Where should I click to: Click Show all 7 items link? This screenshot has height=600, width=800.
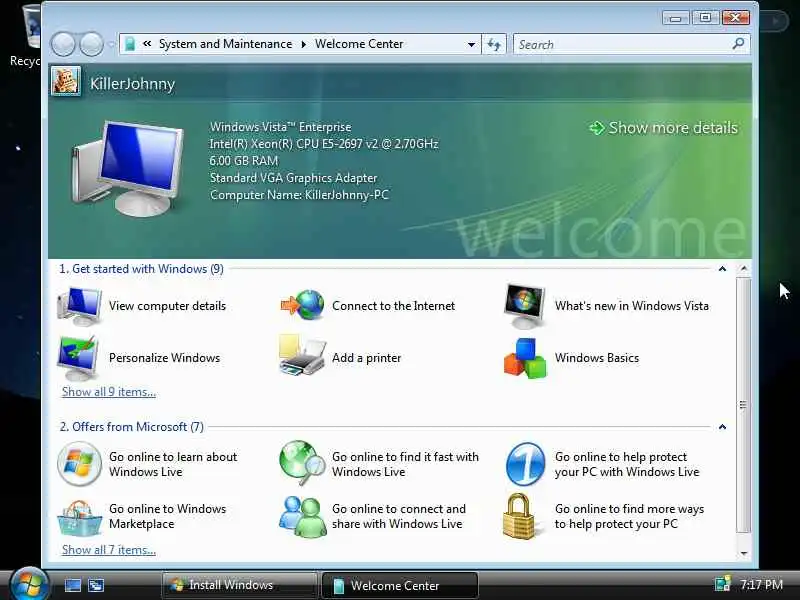[x=109, y=550]
